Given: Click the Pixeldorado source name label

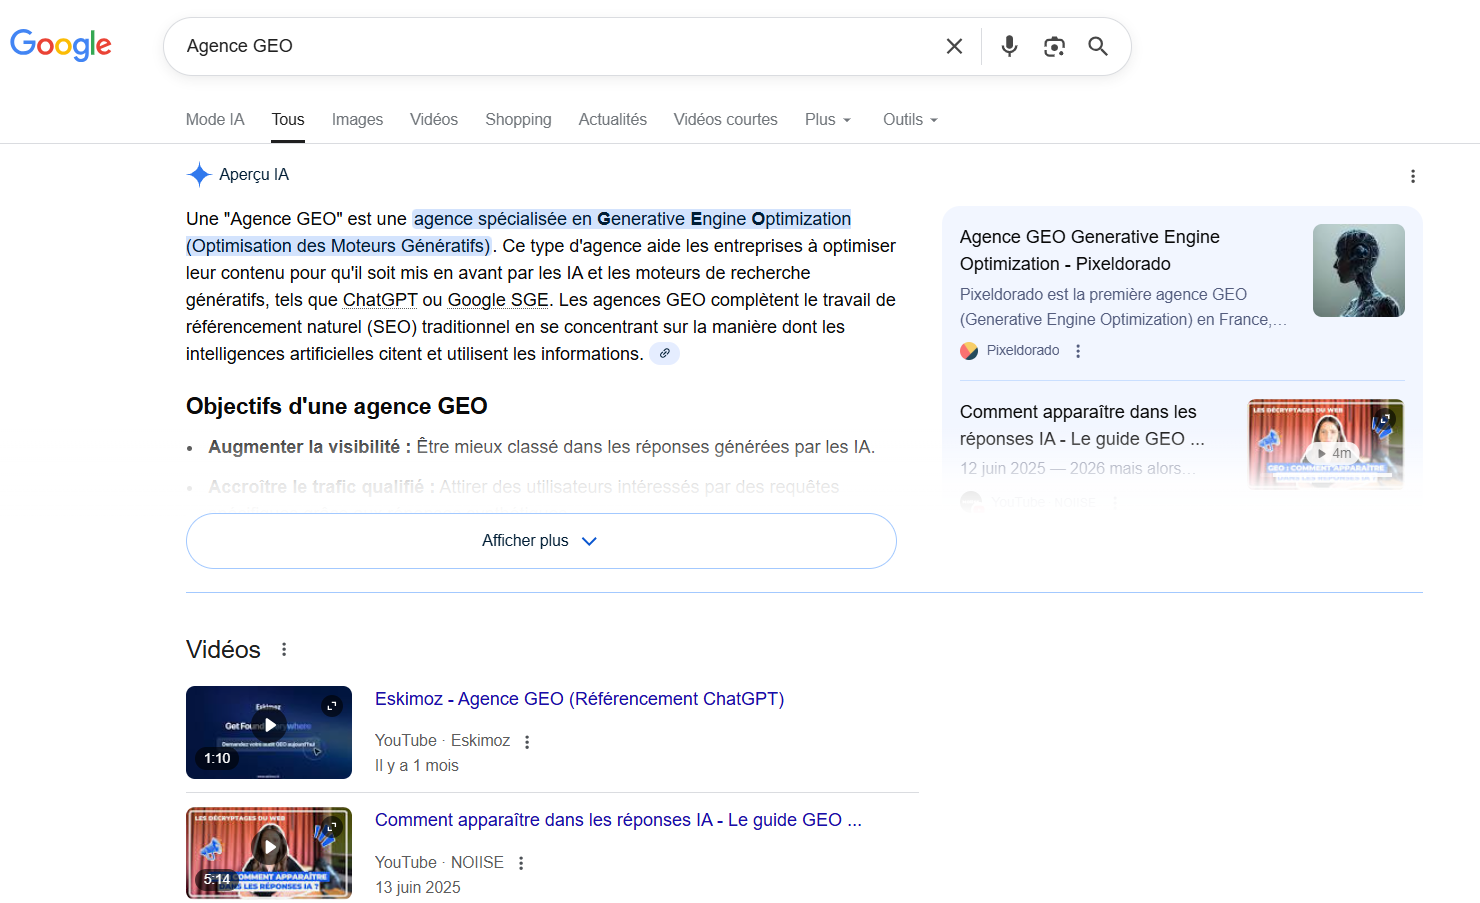Looking at the screenshot, I should click(x=1023, y=351).
